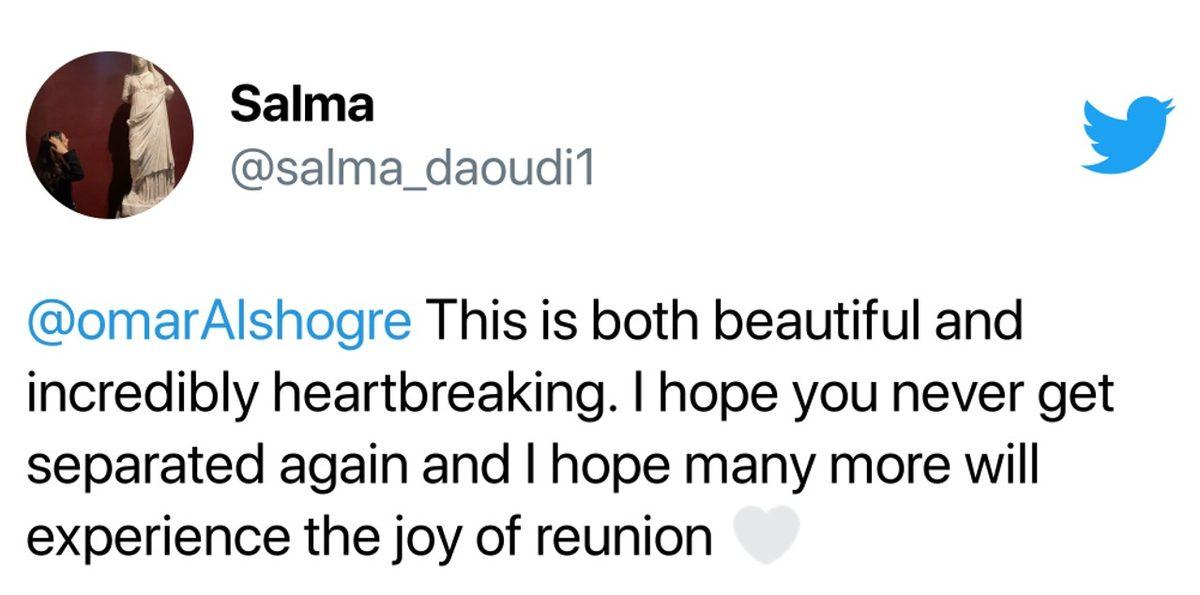Click the word "separated" in the tweet
Image resolution: width=1200 pixels, height=595 pixels.
click(x=130, y=468)
